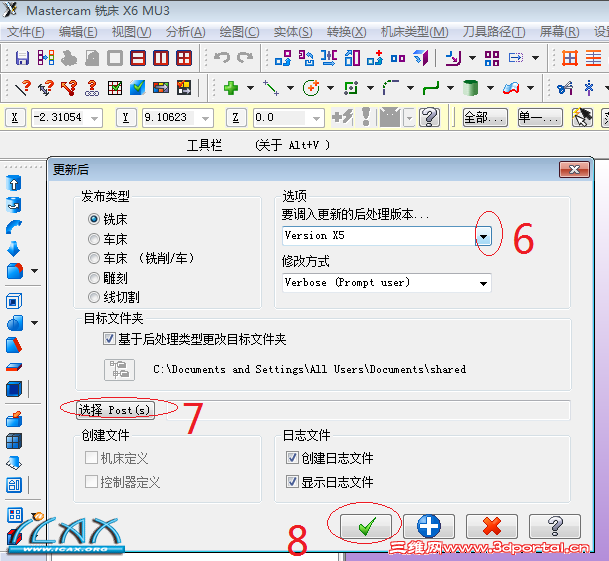Click the cursor selection icon after 单一 button
The height and width of the screenshot is (561, 609).
[x=582, y=117]
